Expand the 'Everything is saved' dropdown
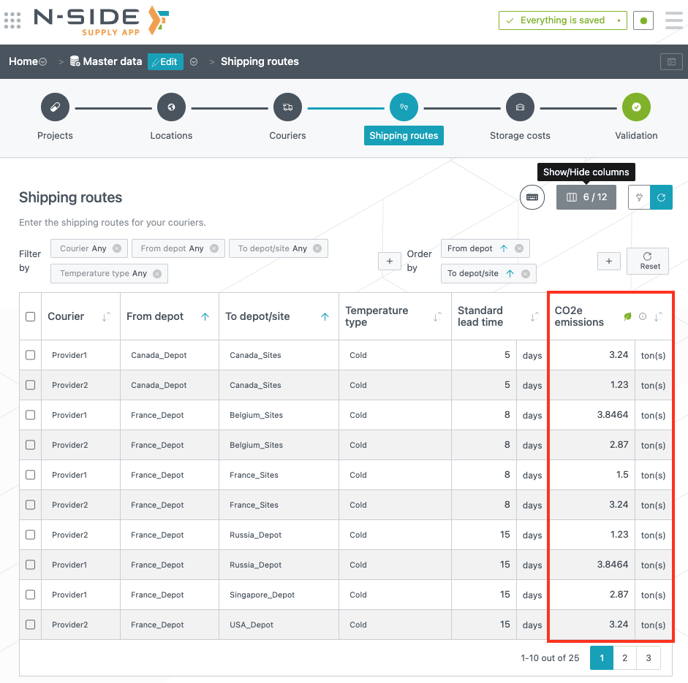 (x=619, y=20)
